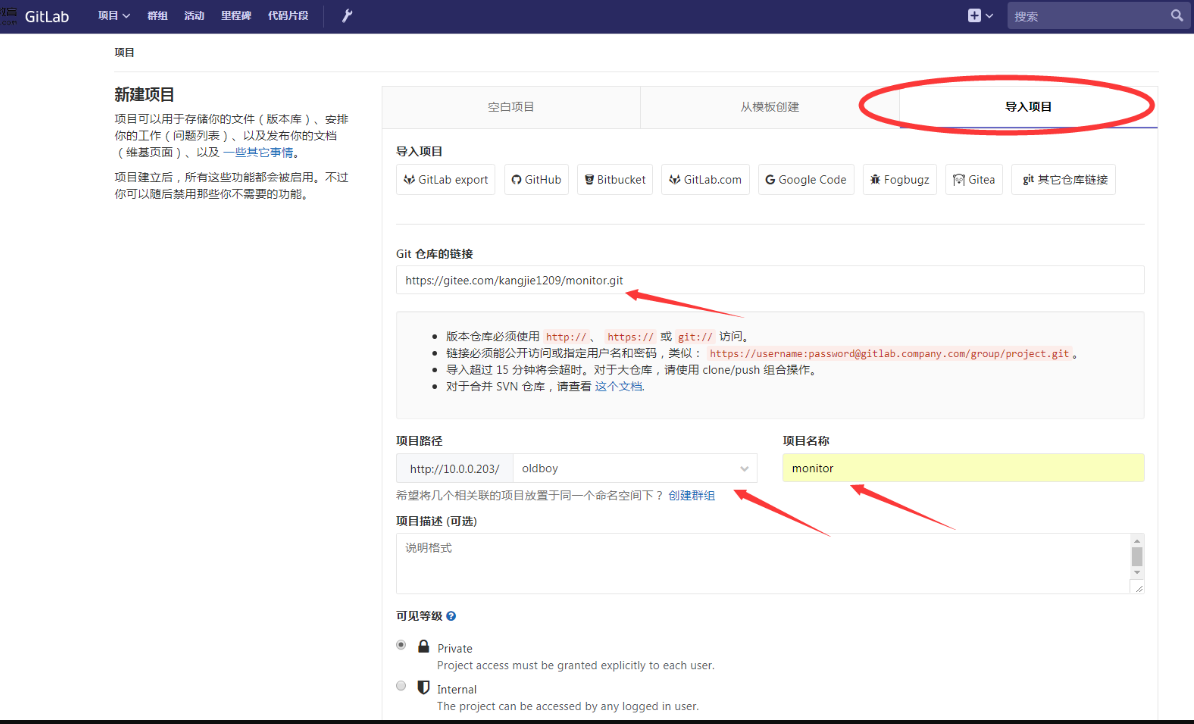Switch to the 导入项目 tab
The height and width of the screenshot is (724, 1194).
(1028, 107)
